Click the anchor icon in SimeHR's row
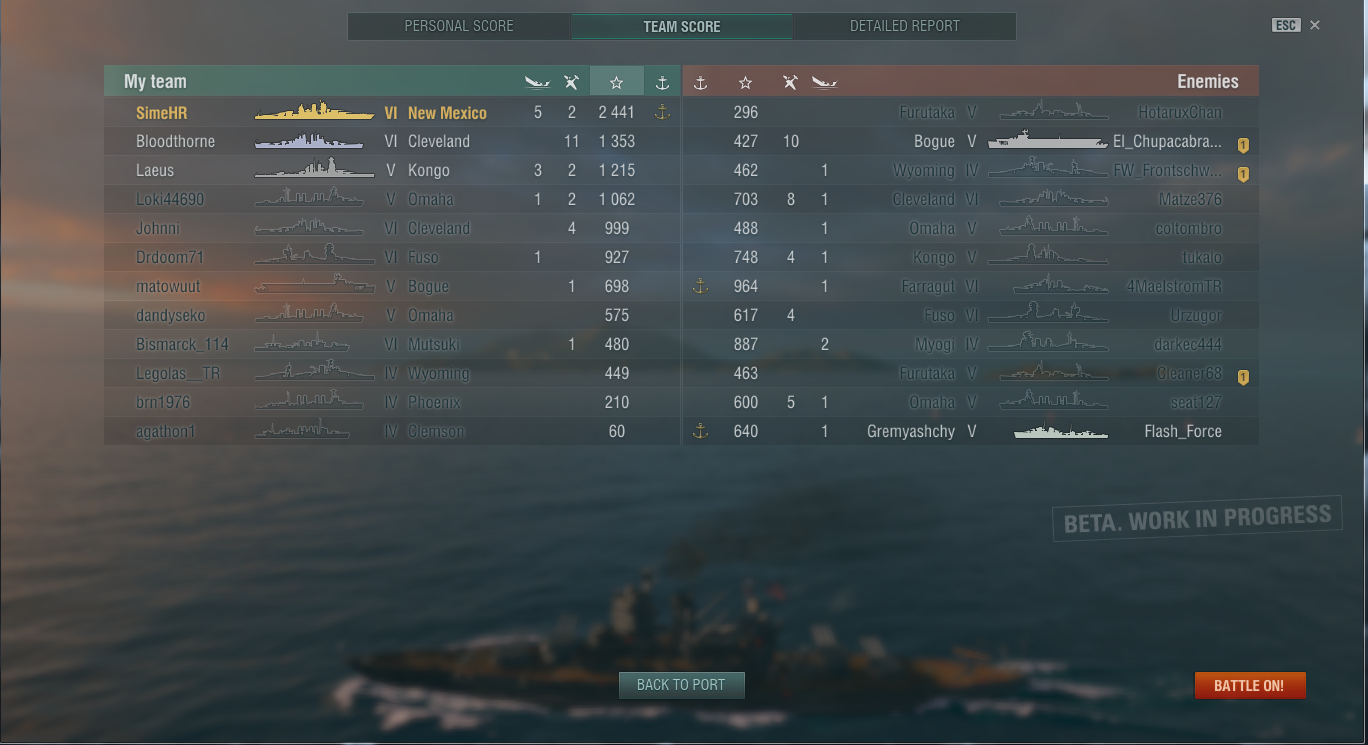 coord(662,113)
